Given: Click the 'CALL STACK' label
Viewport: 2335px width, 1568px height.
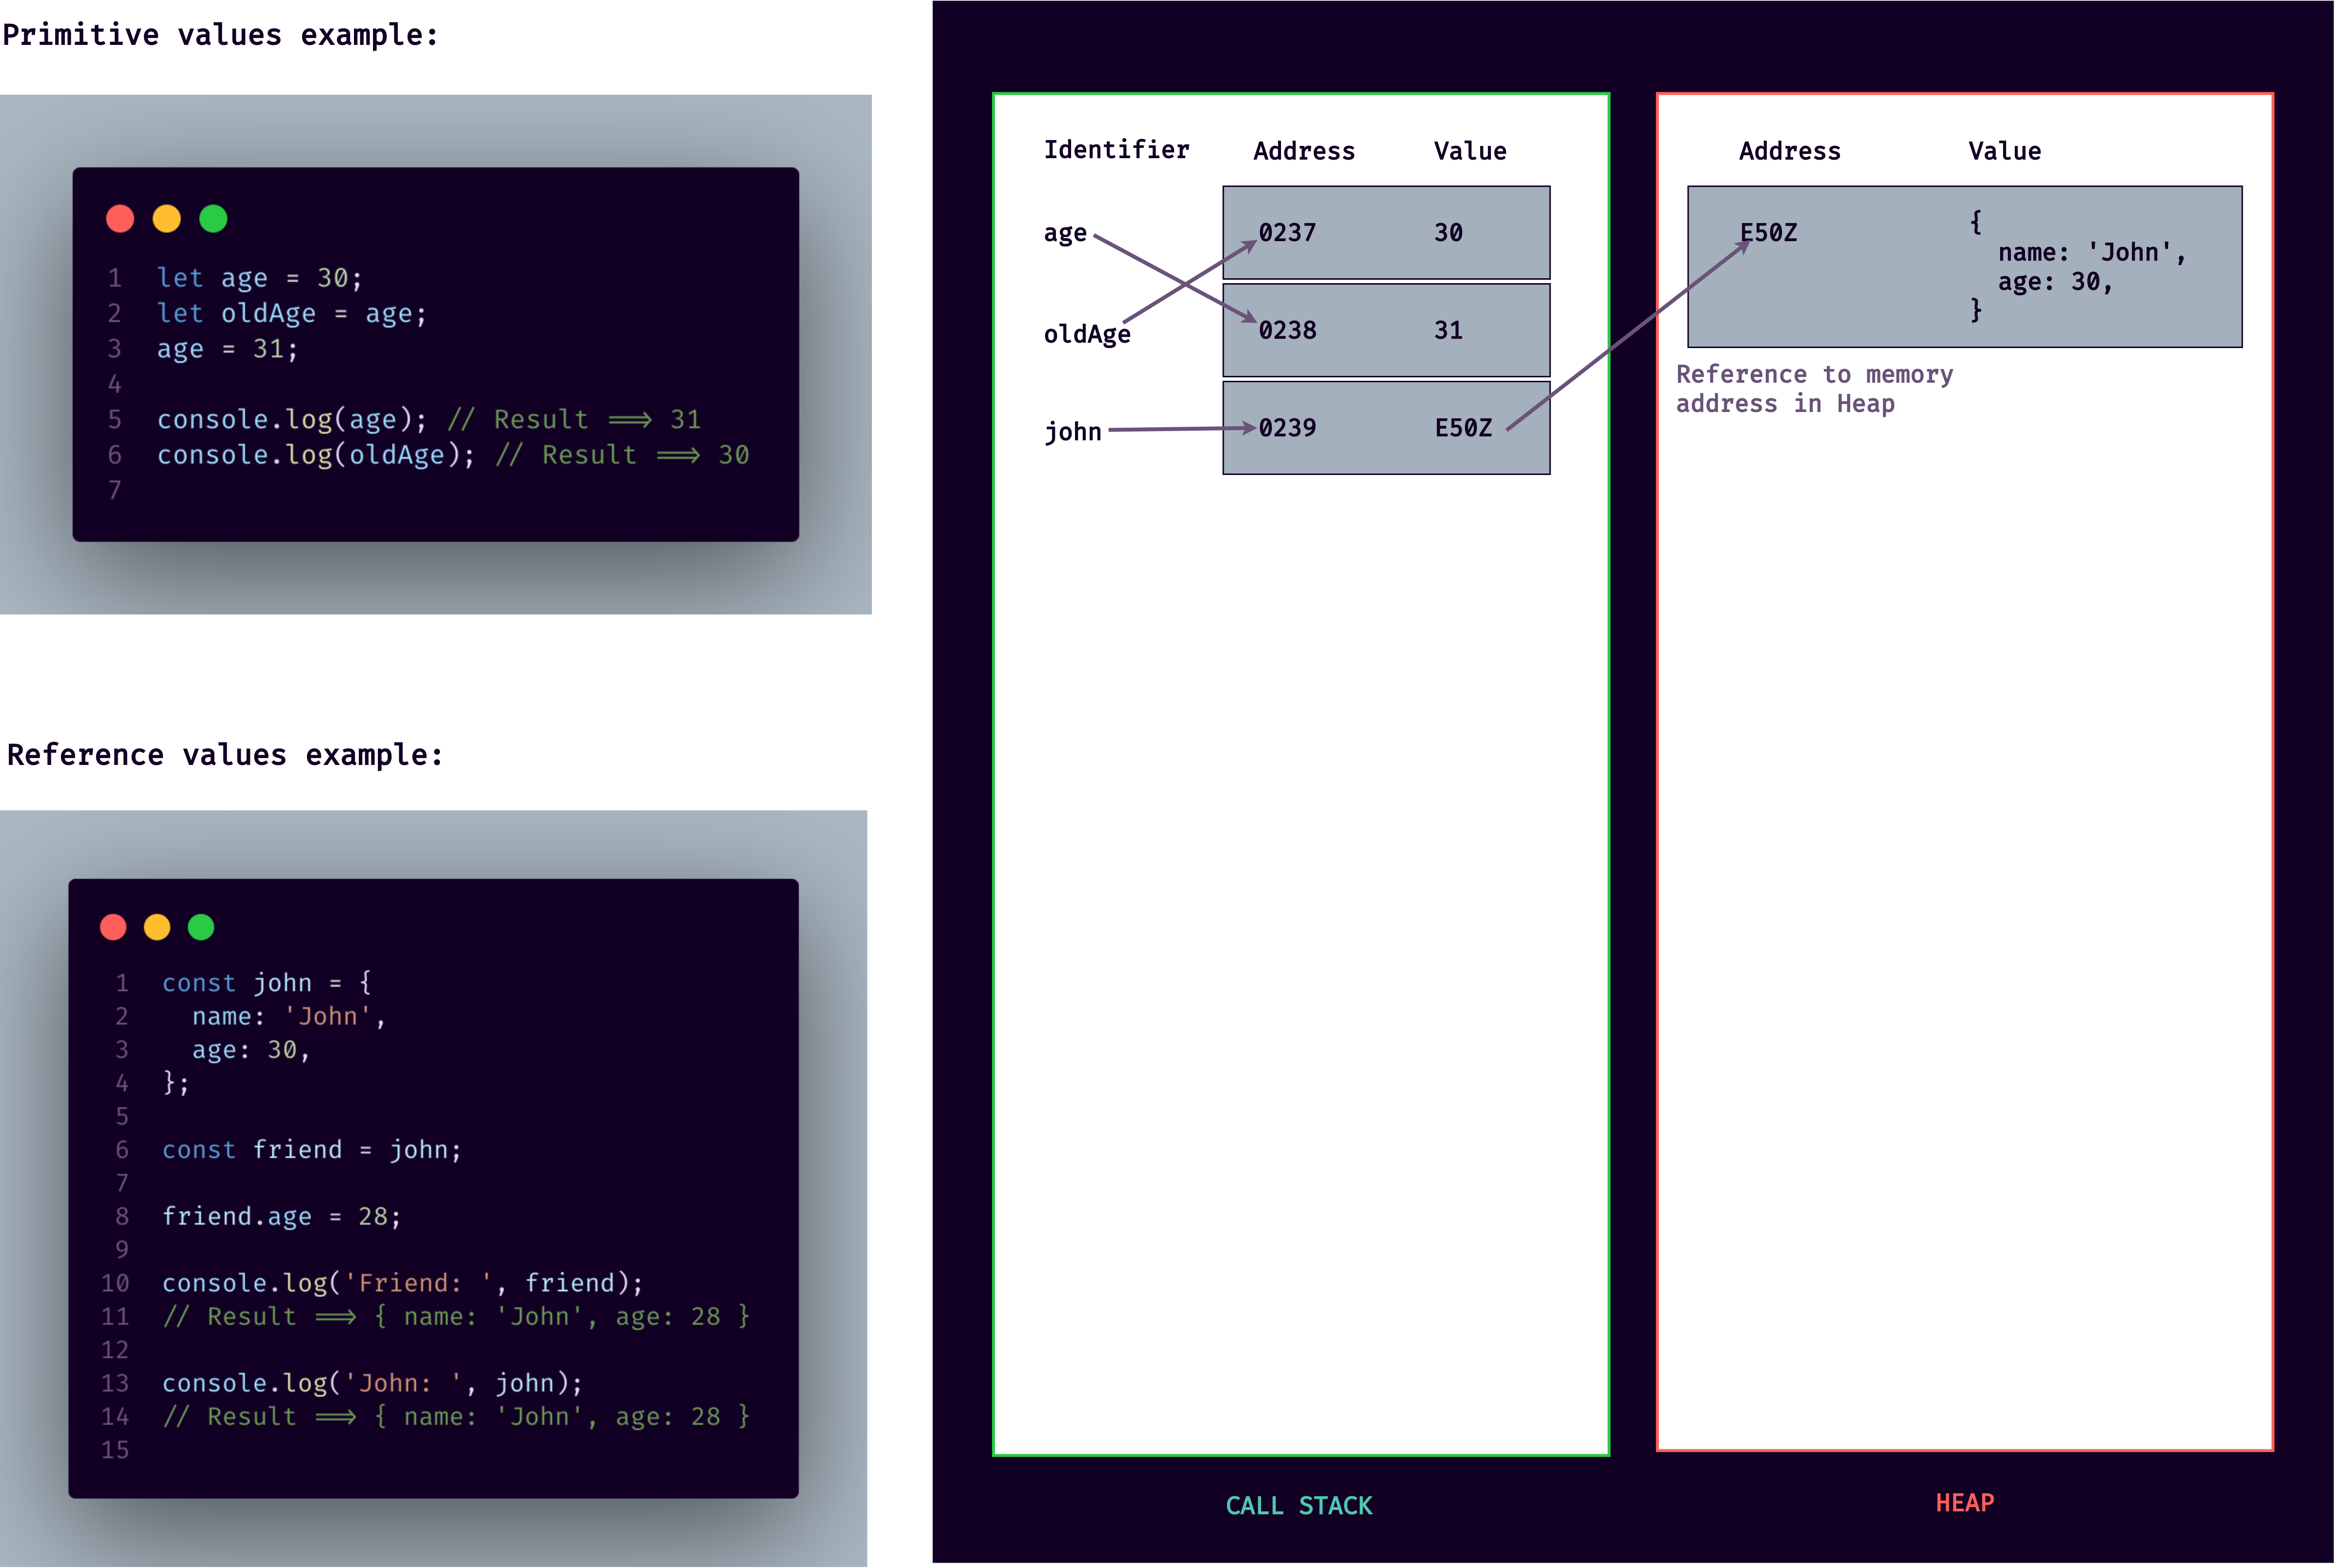Looking at the screenshot, I should 1299,1506.
